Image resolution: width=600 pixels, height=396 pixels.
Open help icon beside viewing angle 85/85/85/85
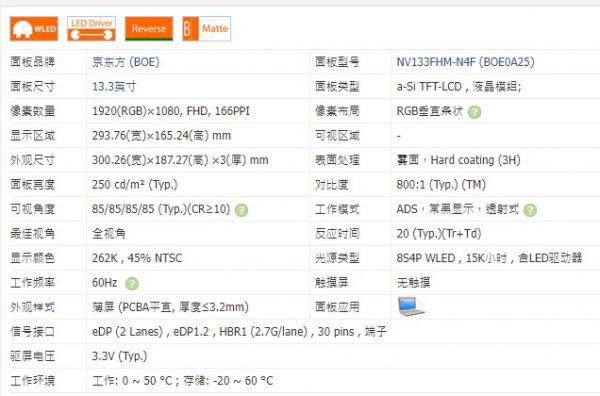pyautogui.click(x=241, y=210)
